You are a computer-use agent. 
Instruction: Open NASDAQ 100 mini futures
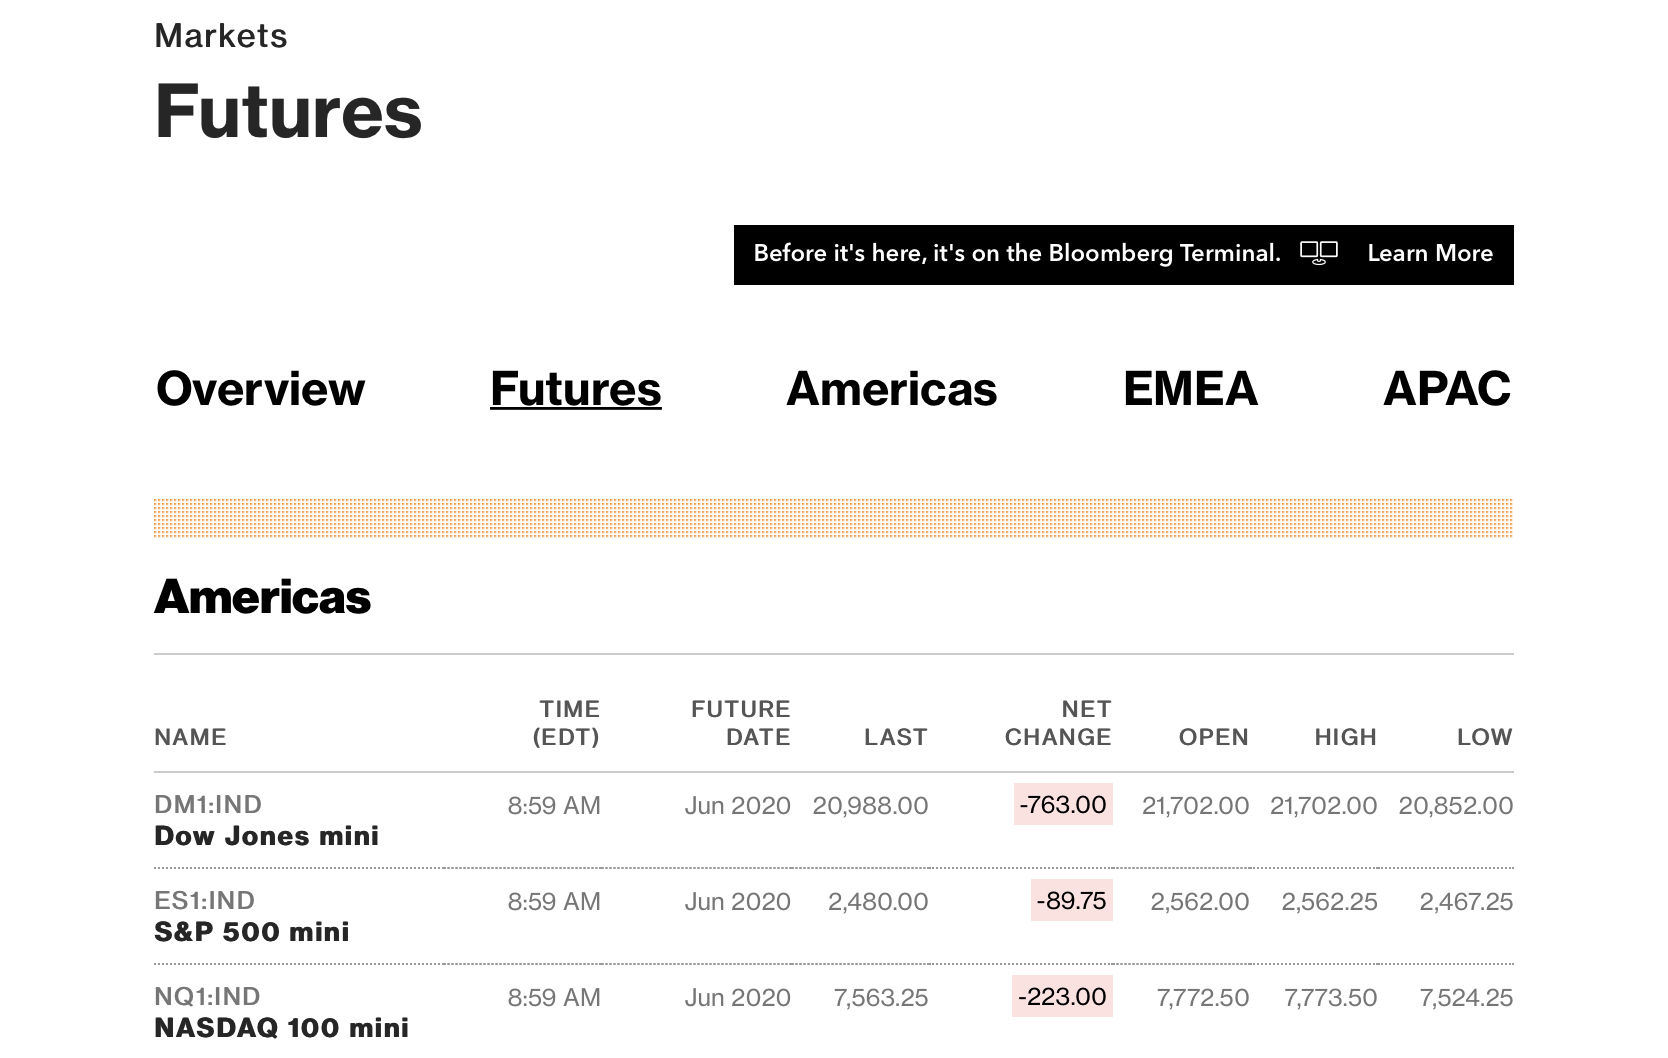click(x=281, y=1028)
